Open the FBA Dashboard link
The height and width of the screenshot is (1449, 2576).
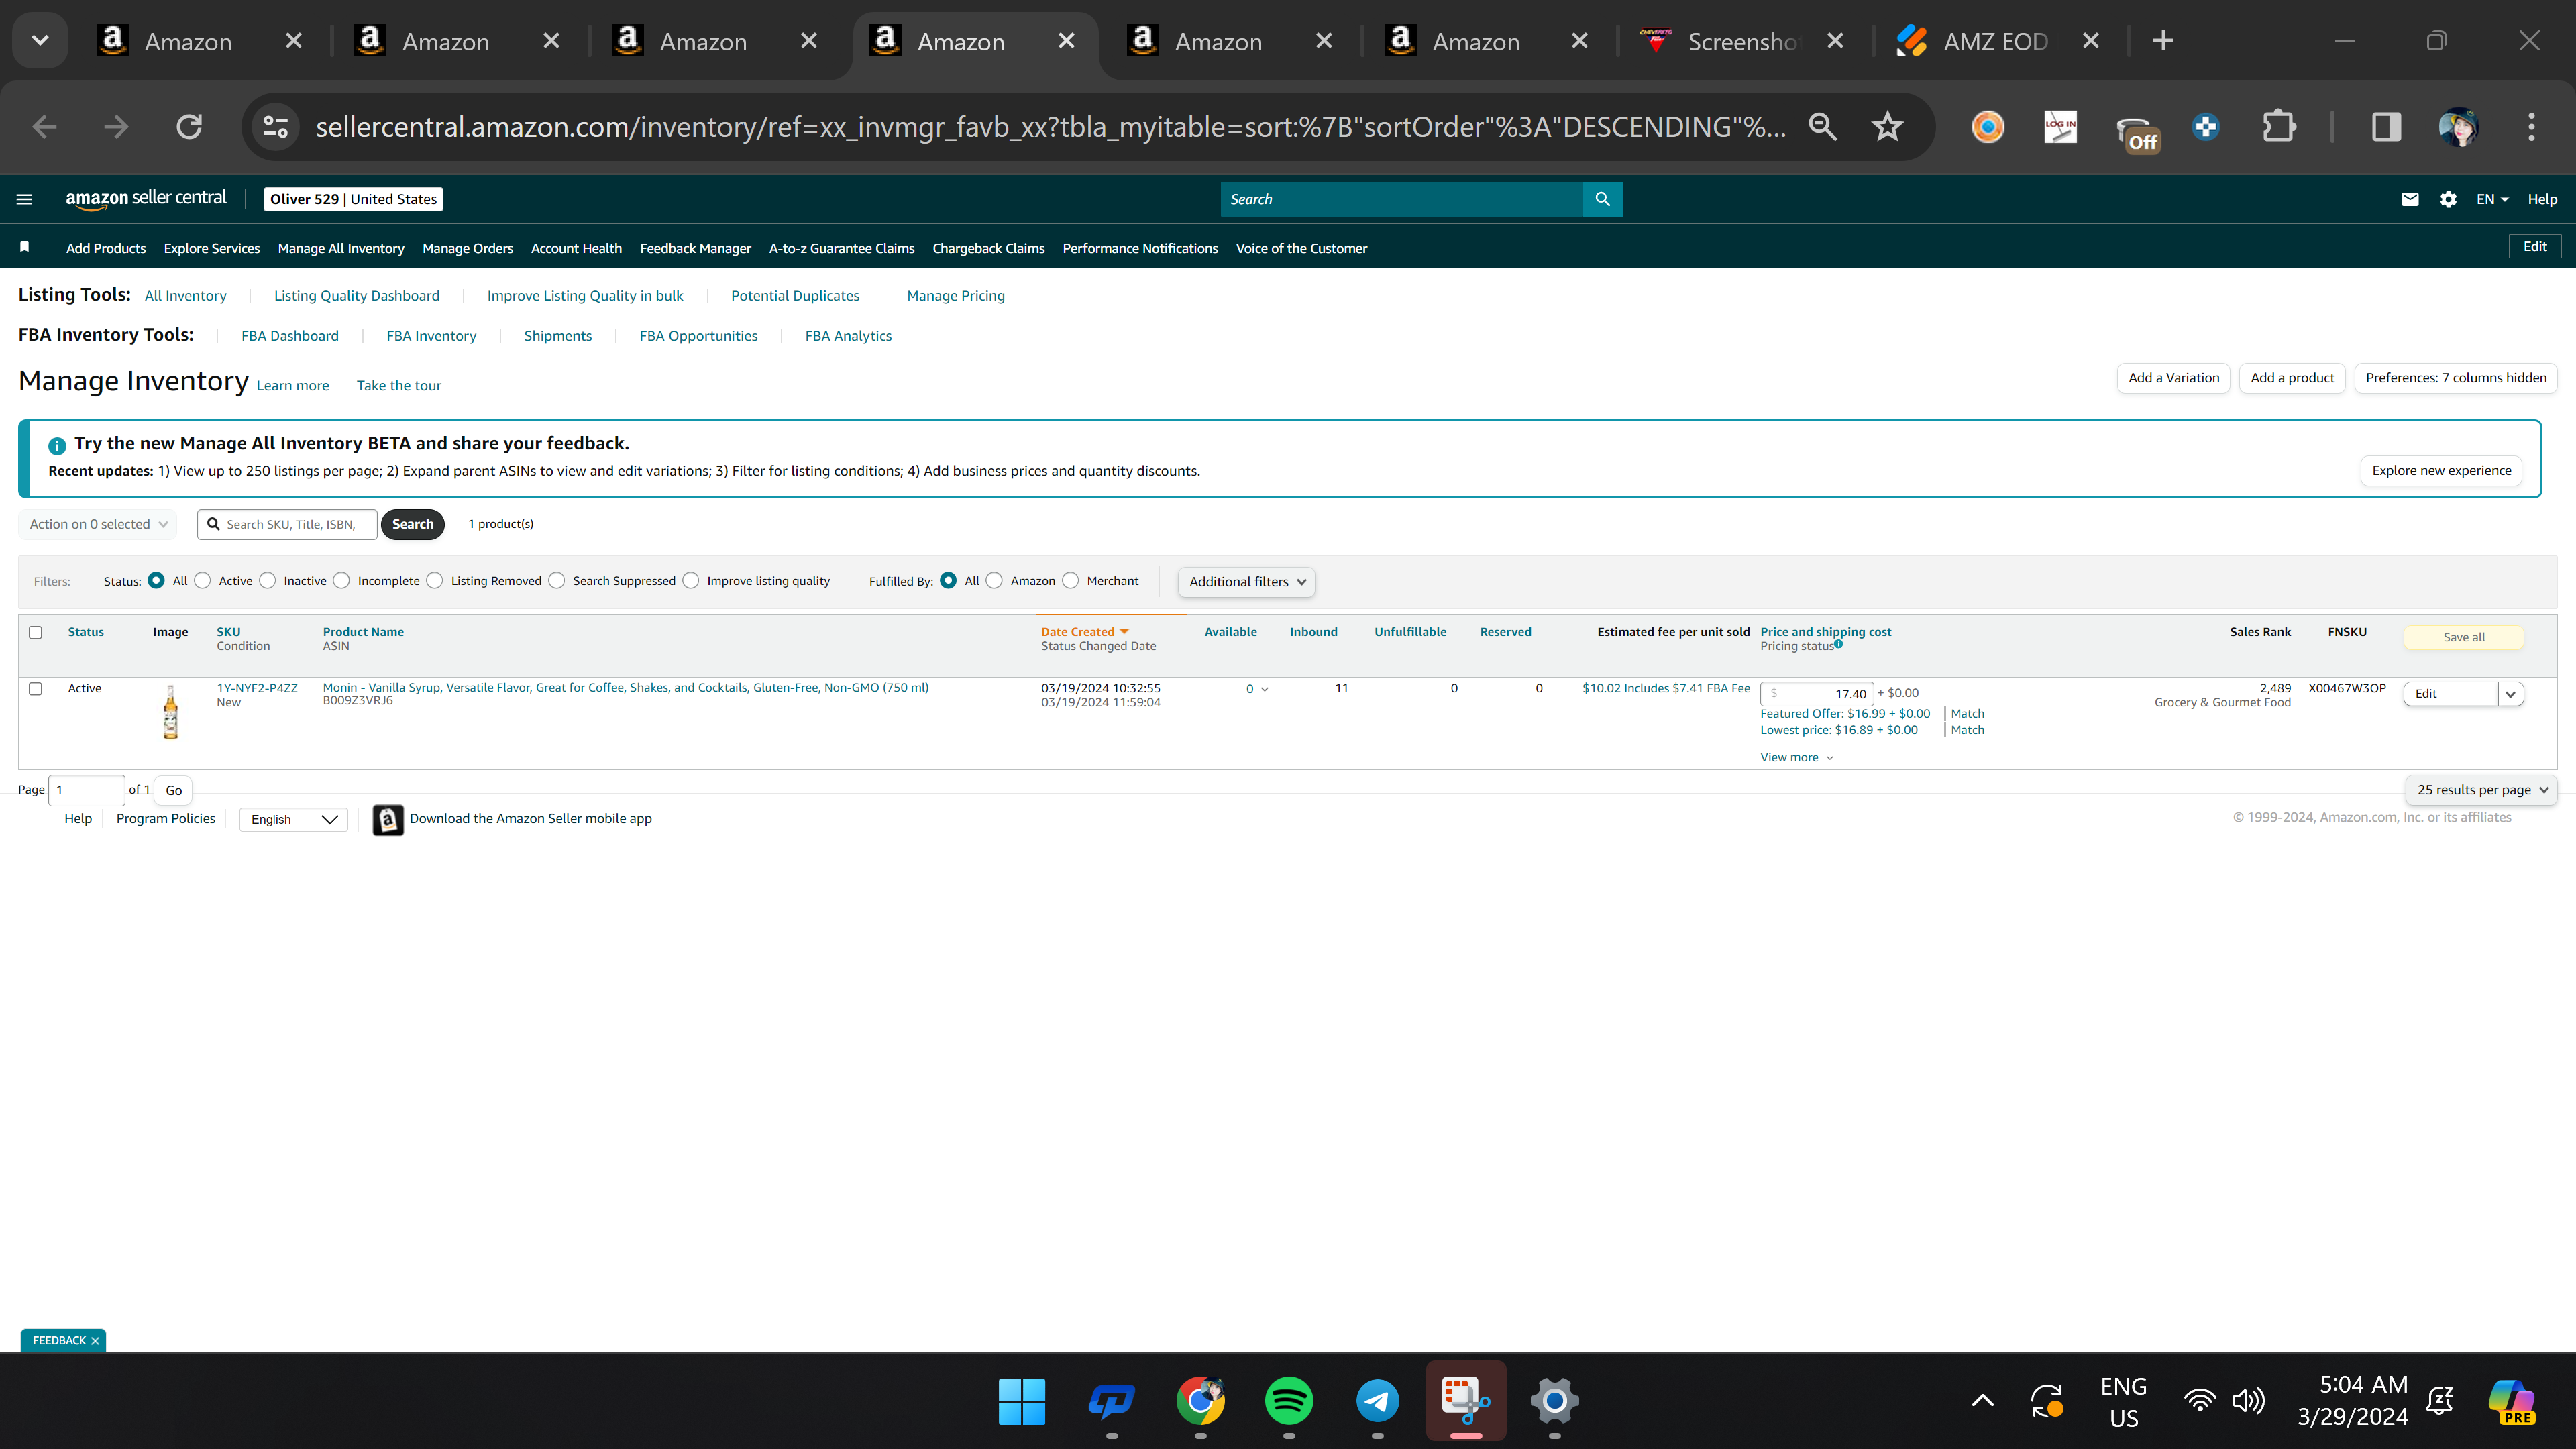click(290, 336)
